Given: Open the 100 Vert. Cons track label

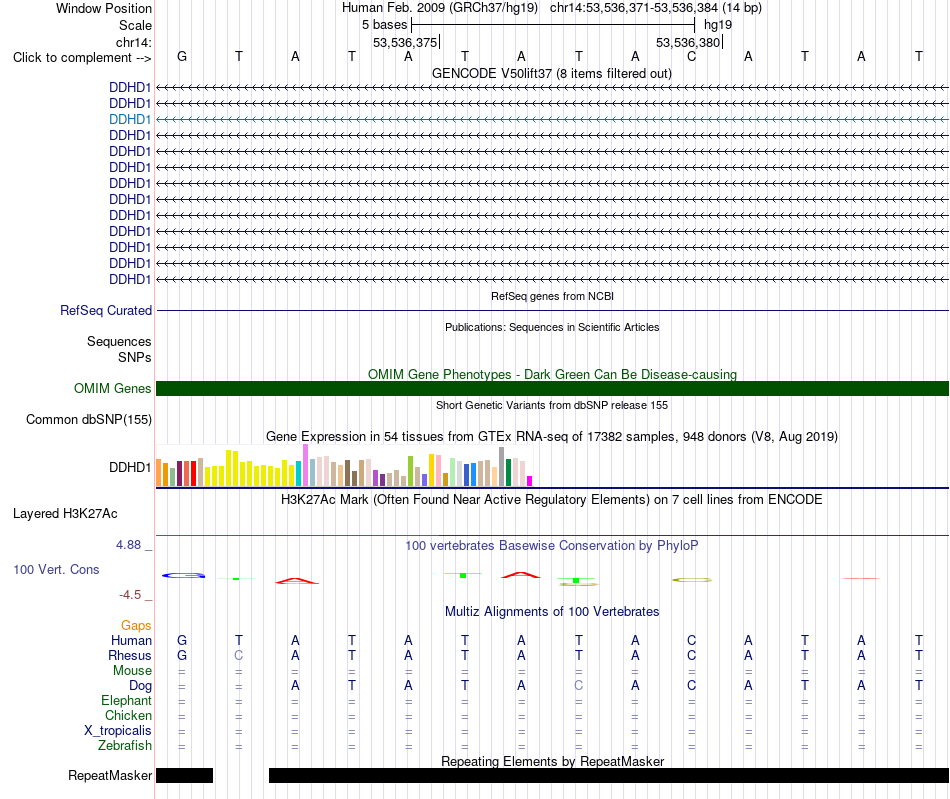Looking at the screenshot, I should point(56,569).
